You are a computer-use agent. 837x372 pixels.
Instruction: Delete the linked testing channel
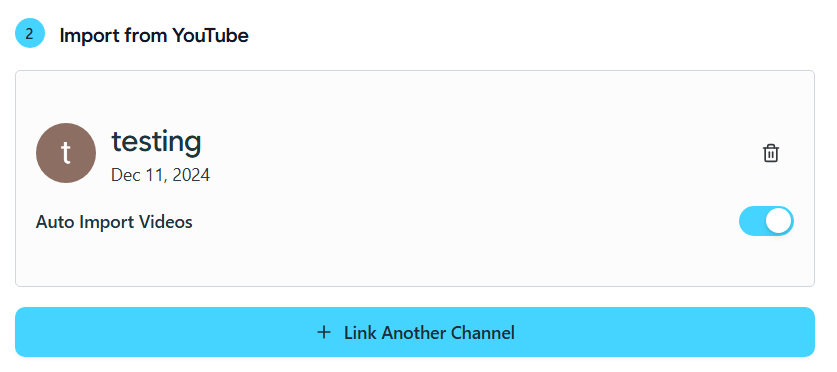click(770, 153)
